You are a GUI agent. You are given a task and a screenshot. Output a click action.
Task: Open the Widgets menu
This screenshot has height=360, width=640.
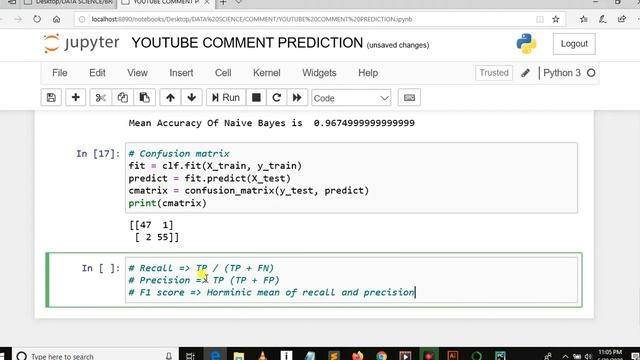(319, 73)
